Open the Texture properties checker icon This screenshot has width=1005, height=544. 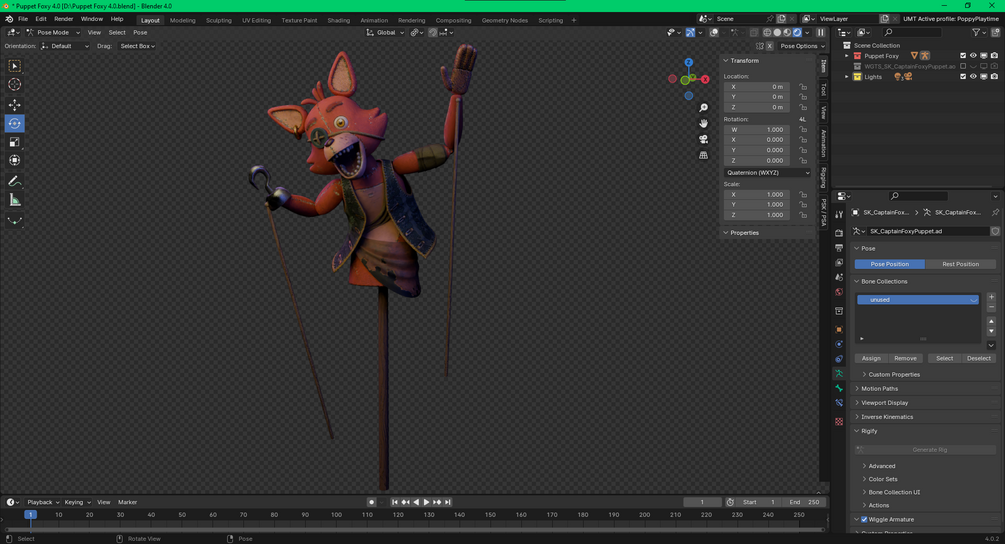point(839,422)
